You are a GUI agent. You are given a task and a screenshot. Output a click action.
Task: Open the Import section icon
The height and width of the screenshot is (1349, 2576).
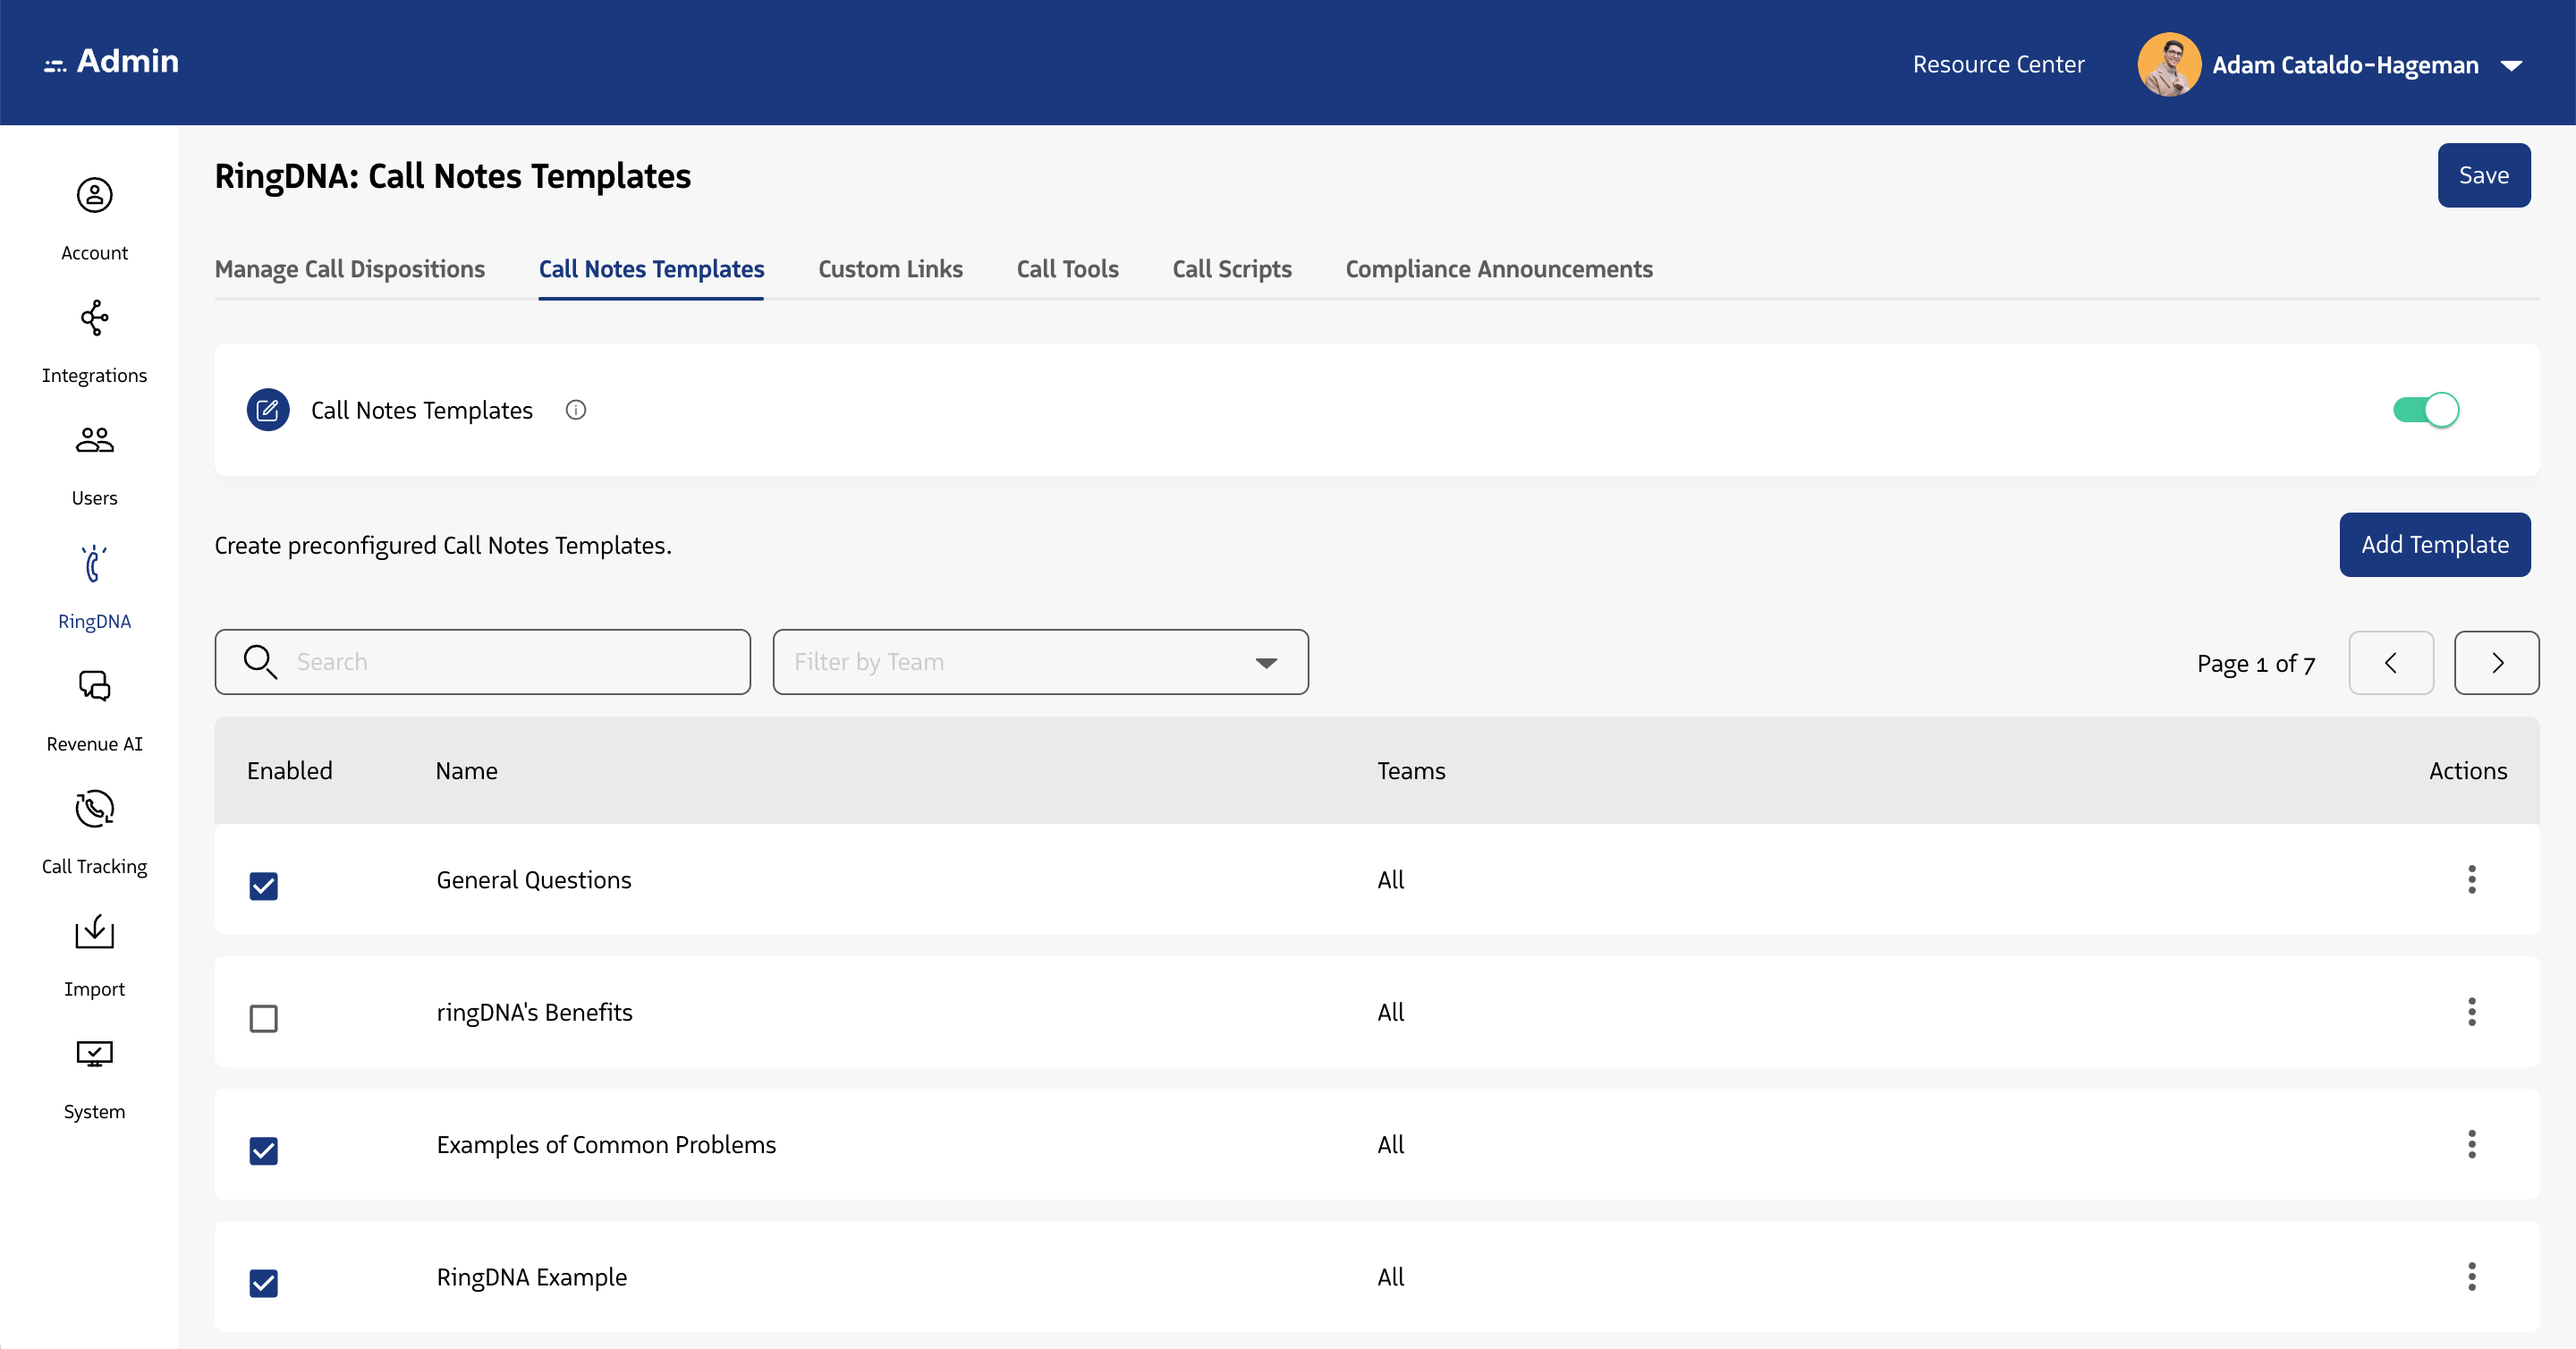point(94,932)
